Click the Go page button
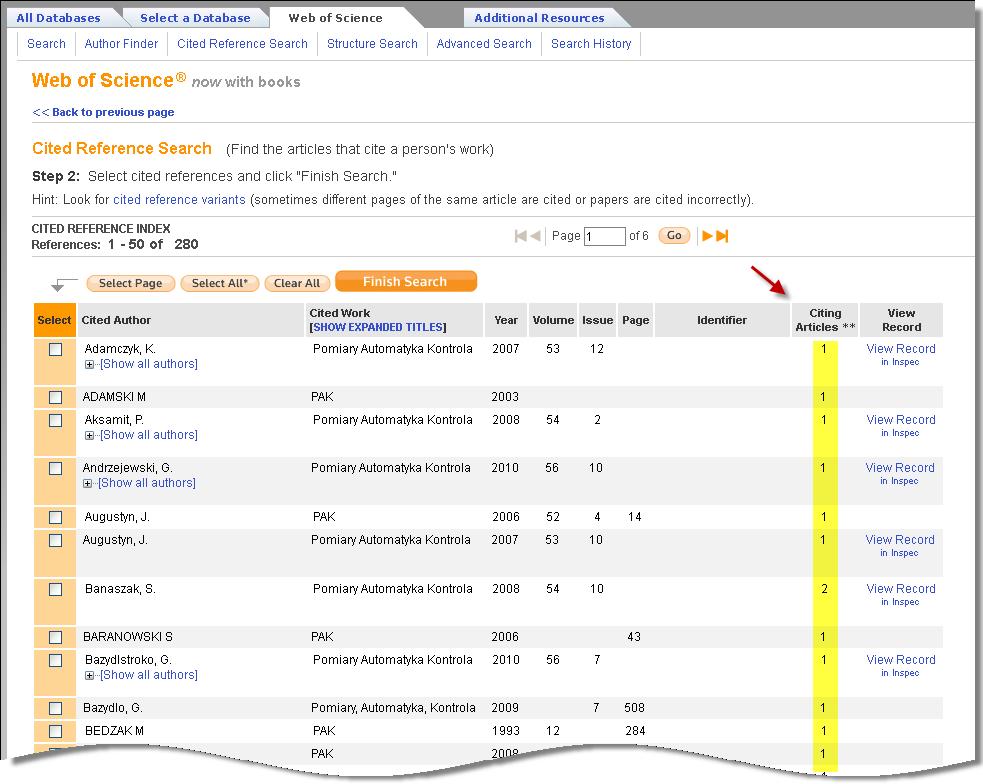The width and height of the screenshot is (983, 784). (674, 236)
